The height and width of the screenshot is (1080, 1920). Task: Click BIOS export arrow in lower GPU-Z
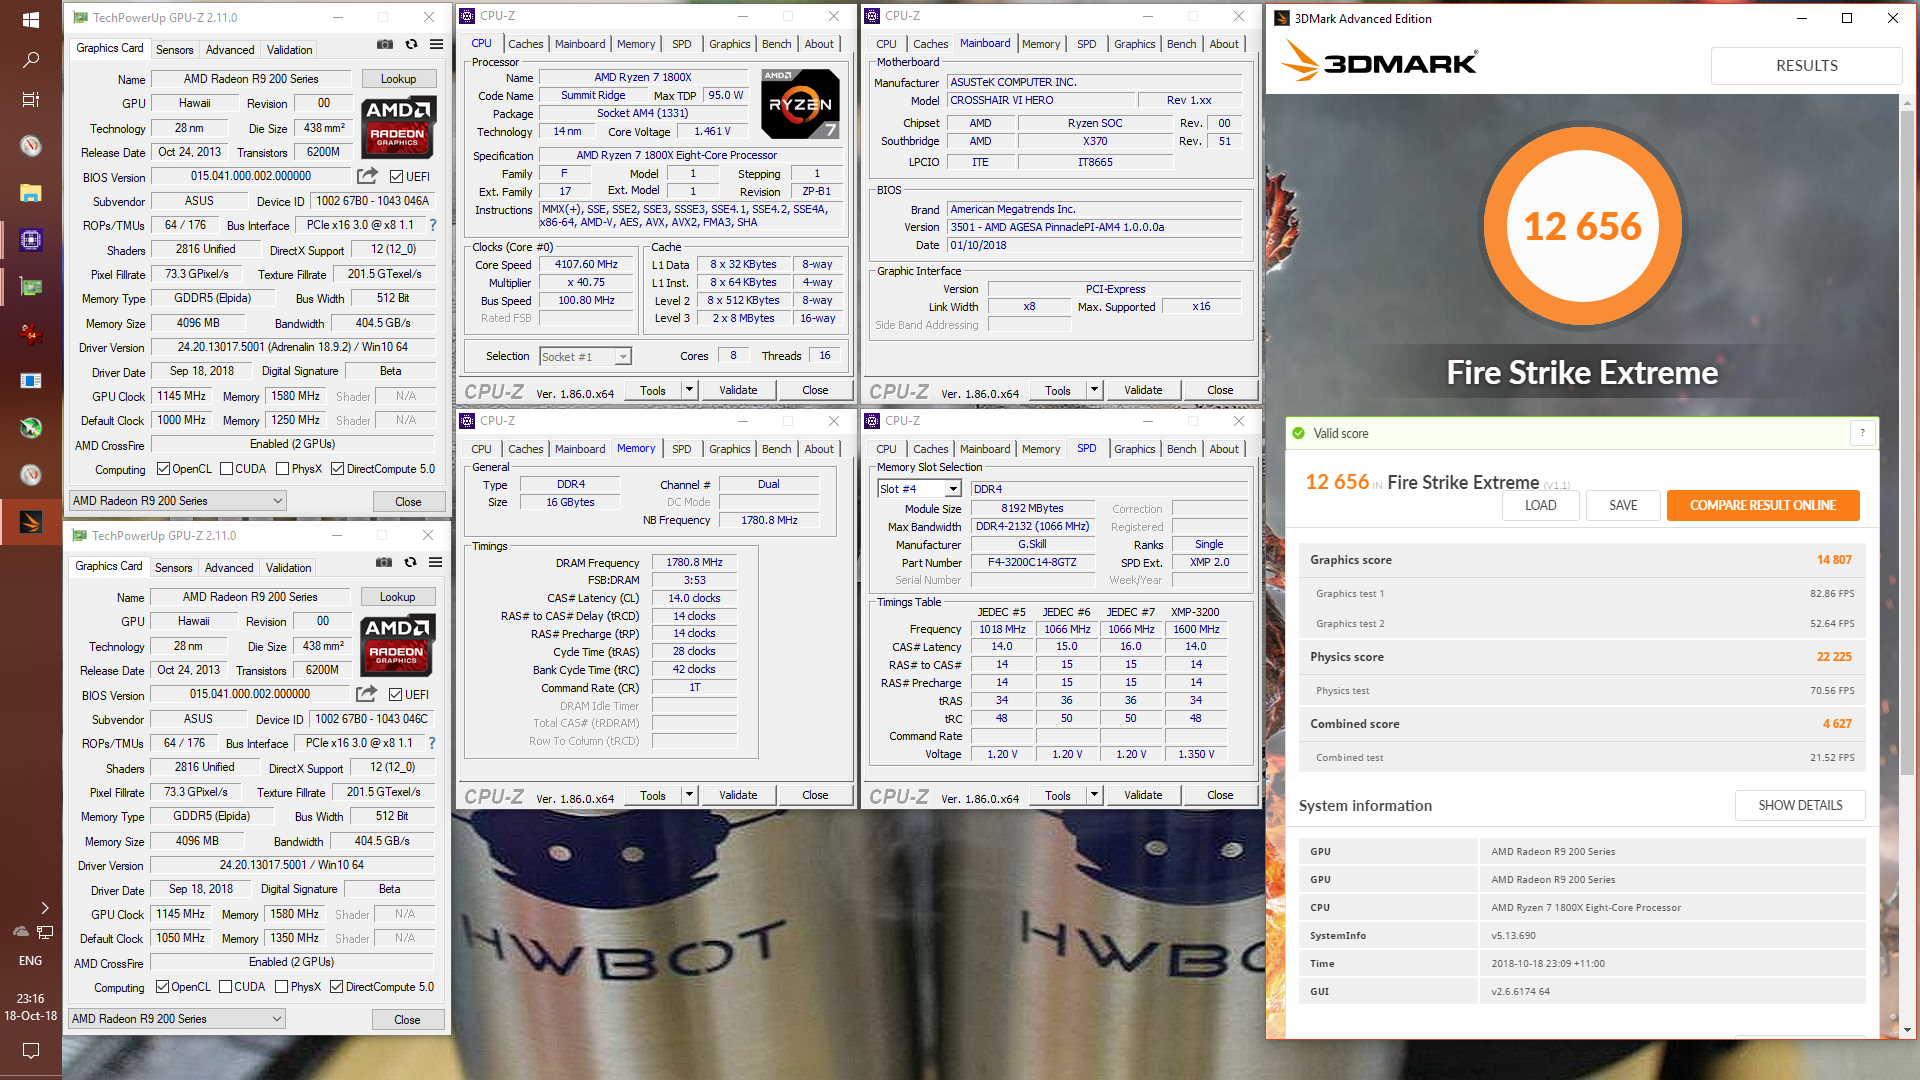tap(366, 694)
